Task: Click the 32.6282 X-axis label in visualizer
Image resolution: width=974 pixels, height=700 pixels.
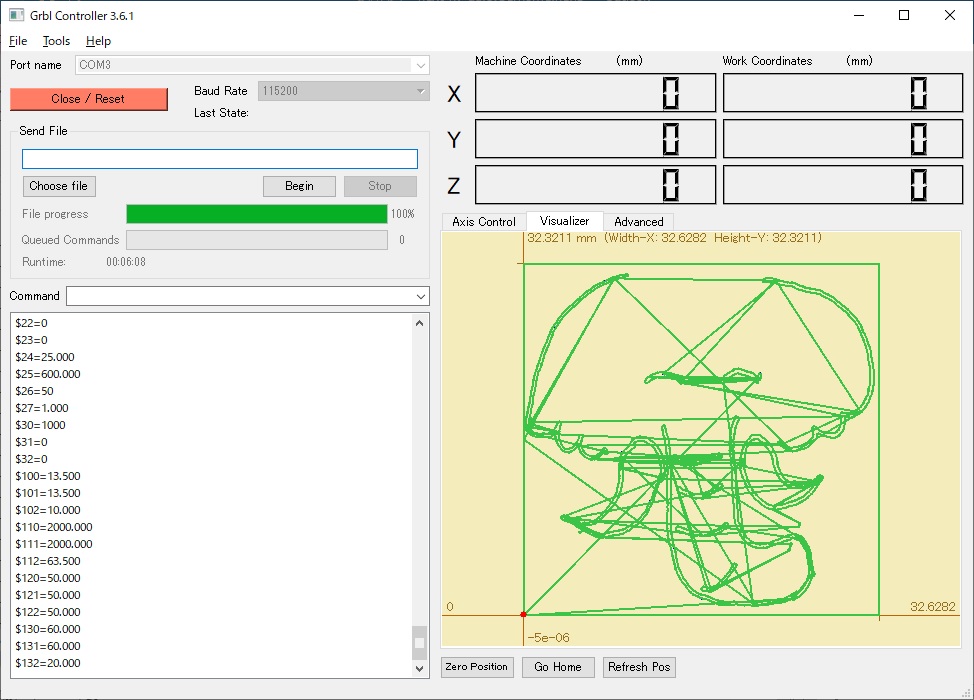Action: click(x=932, y=607)
